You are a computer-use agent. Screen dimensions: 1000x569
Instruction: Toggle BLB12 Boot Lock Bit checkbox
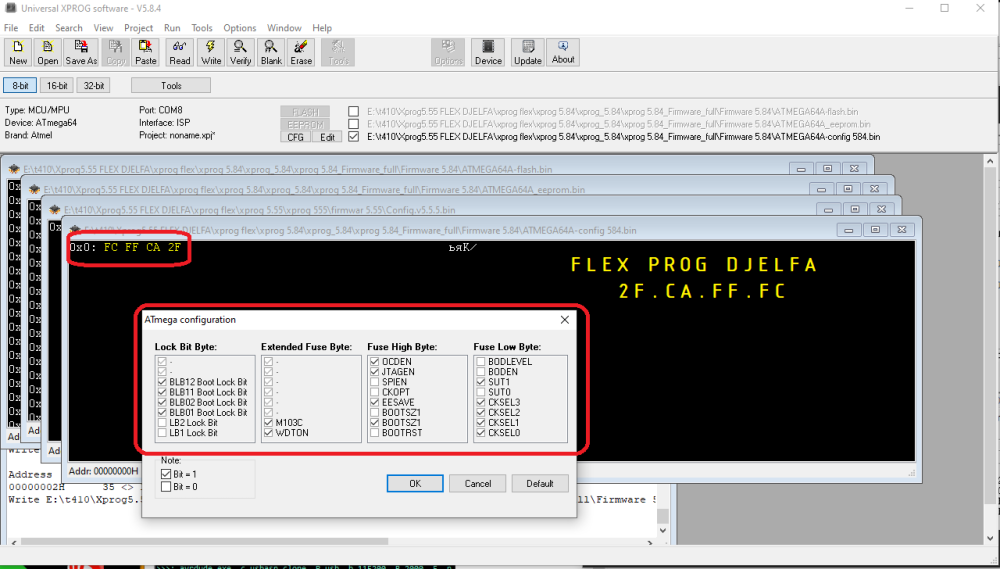coord(162,382)
